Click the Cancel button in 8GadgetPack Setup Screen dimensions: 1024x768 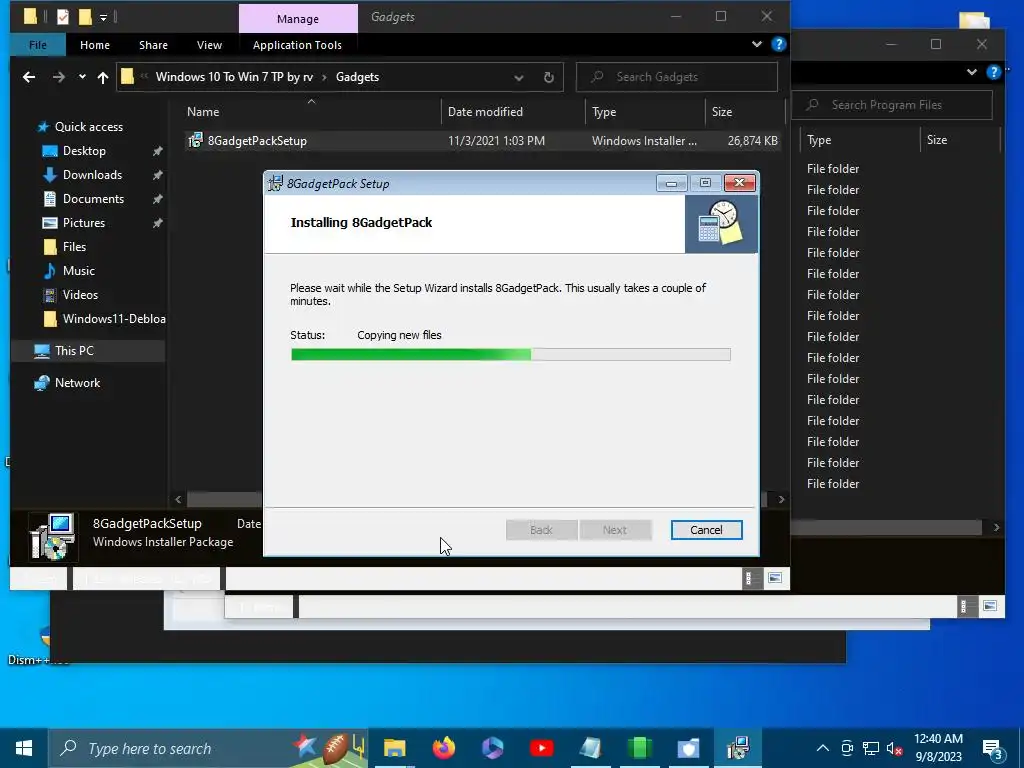point(706,530)
